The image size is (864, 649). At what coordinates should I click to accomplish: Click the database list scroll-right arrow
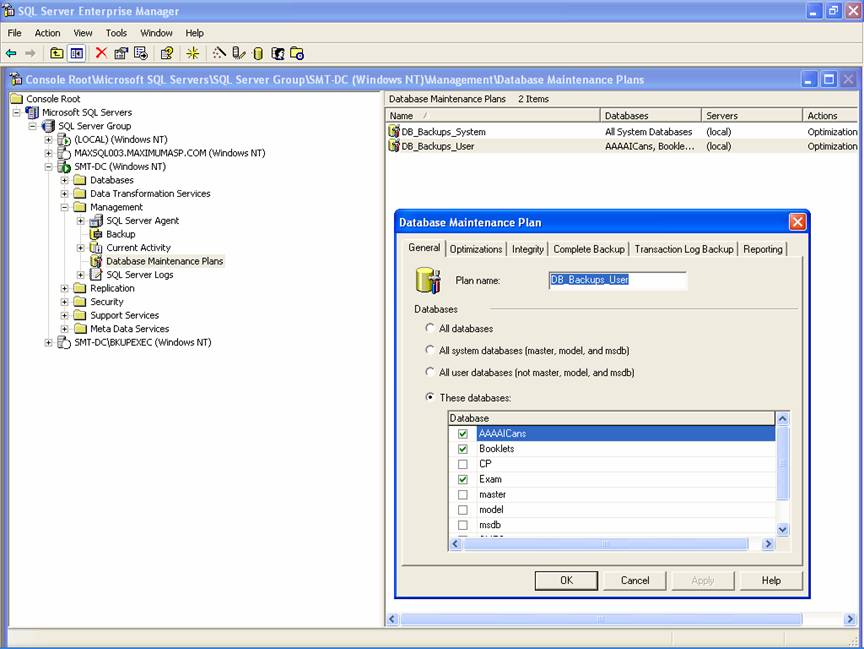(x=768, y=544)
